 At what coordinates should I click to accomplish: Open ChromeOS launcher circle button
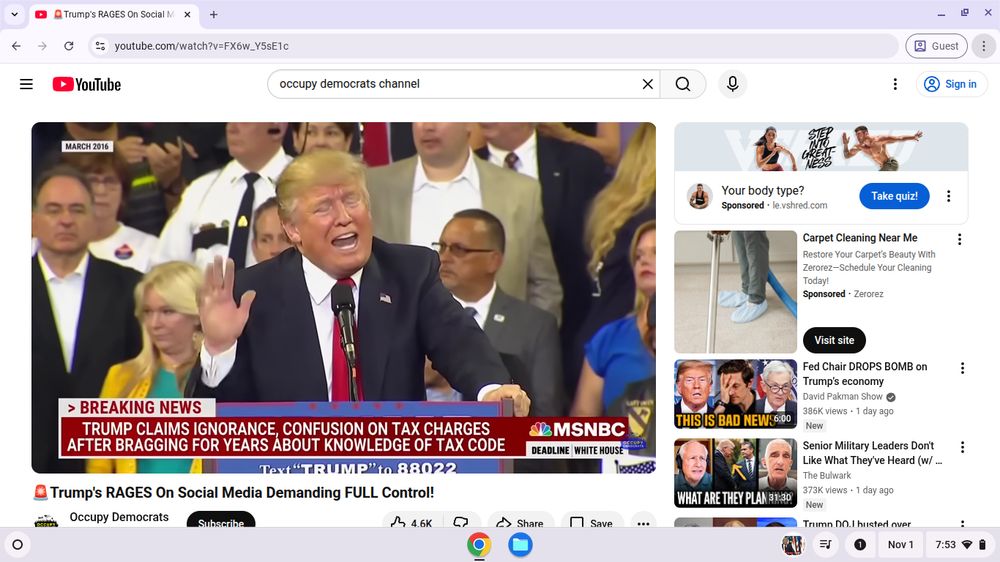click(18, 545)
